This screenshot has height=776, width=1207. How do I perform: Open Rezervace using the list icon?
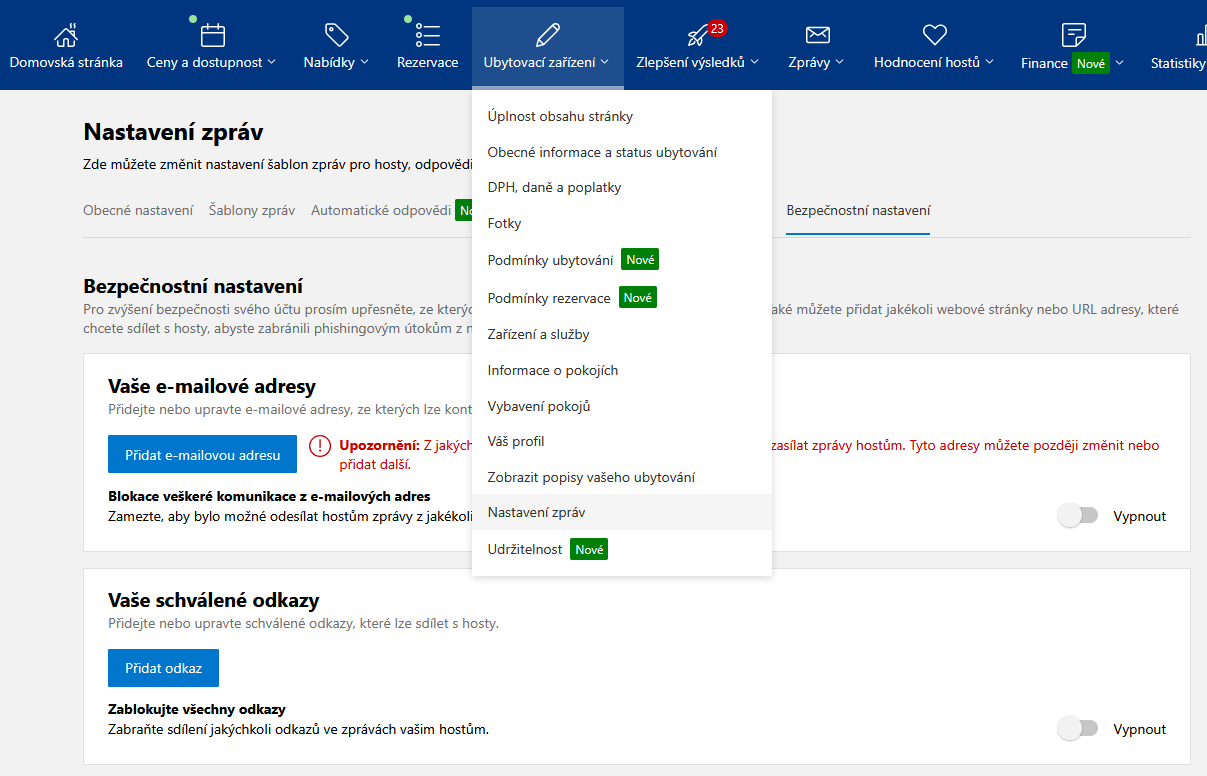[427, 33]
